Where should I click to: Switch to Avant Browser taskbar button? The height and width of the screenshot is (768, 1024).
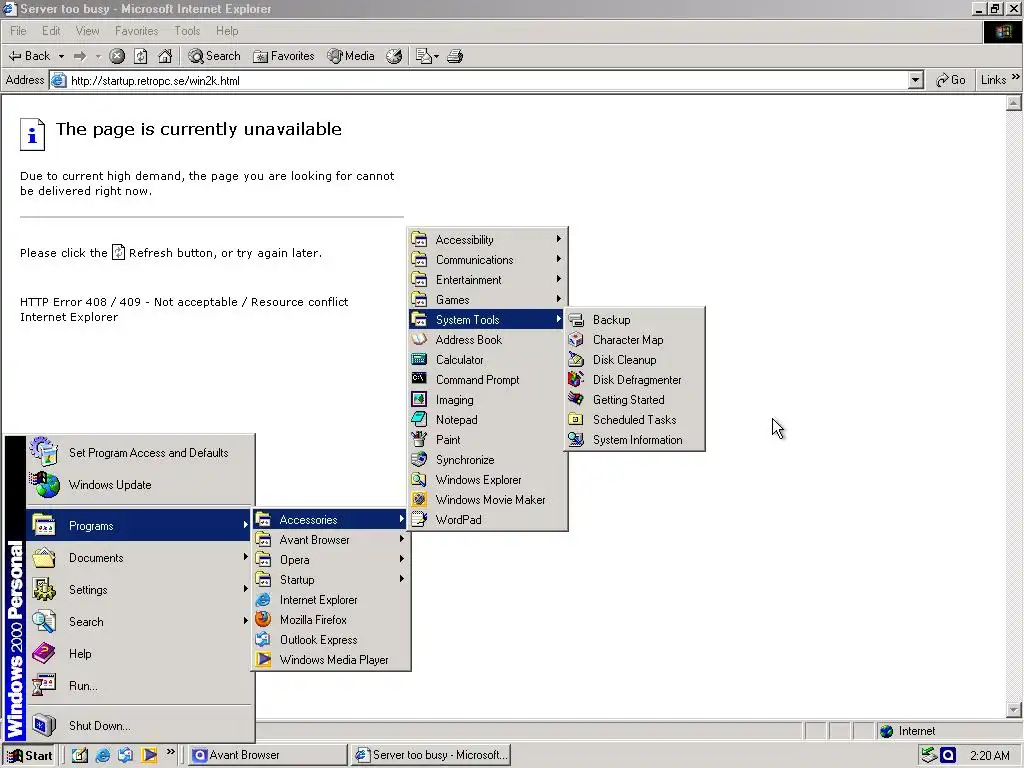268,755
